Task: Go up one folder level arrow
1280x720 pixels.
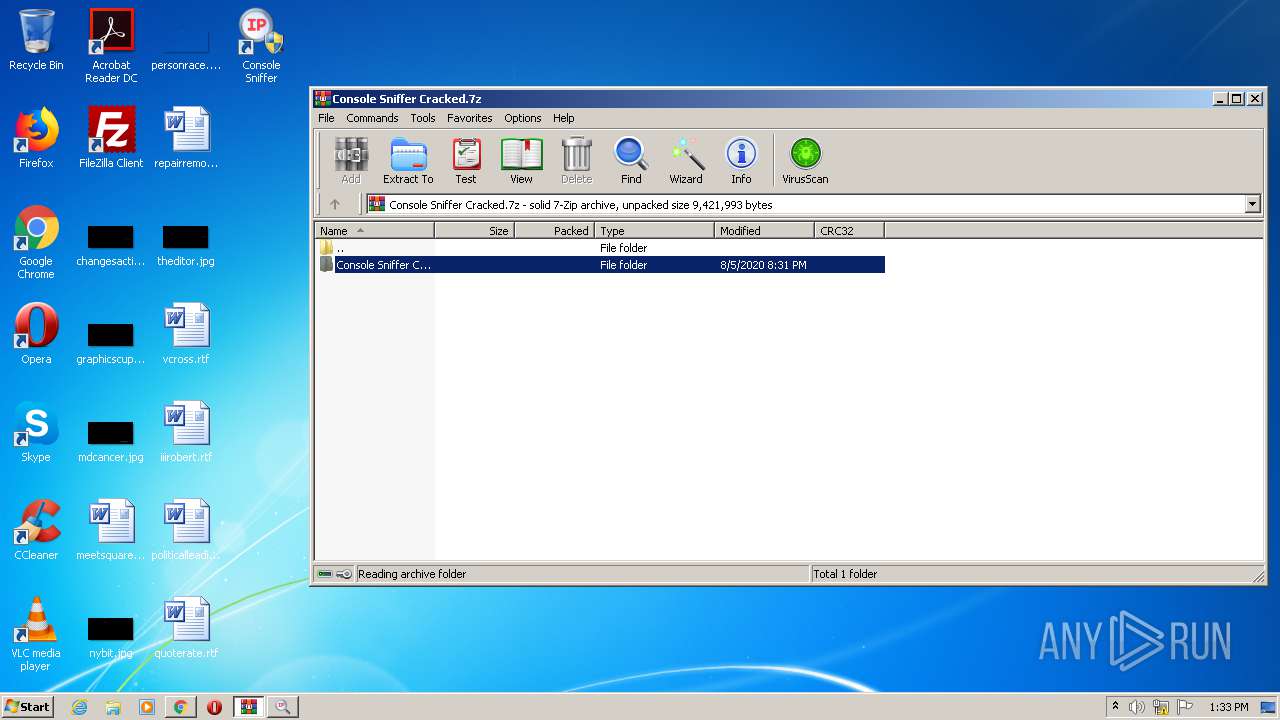Action: [x=335, y=204]
